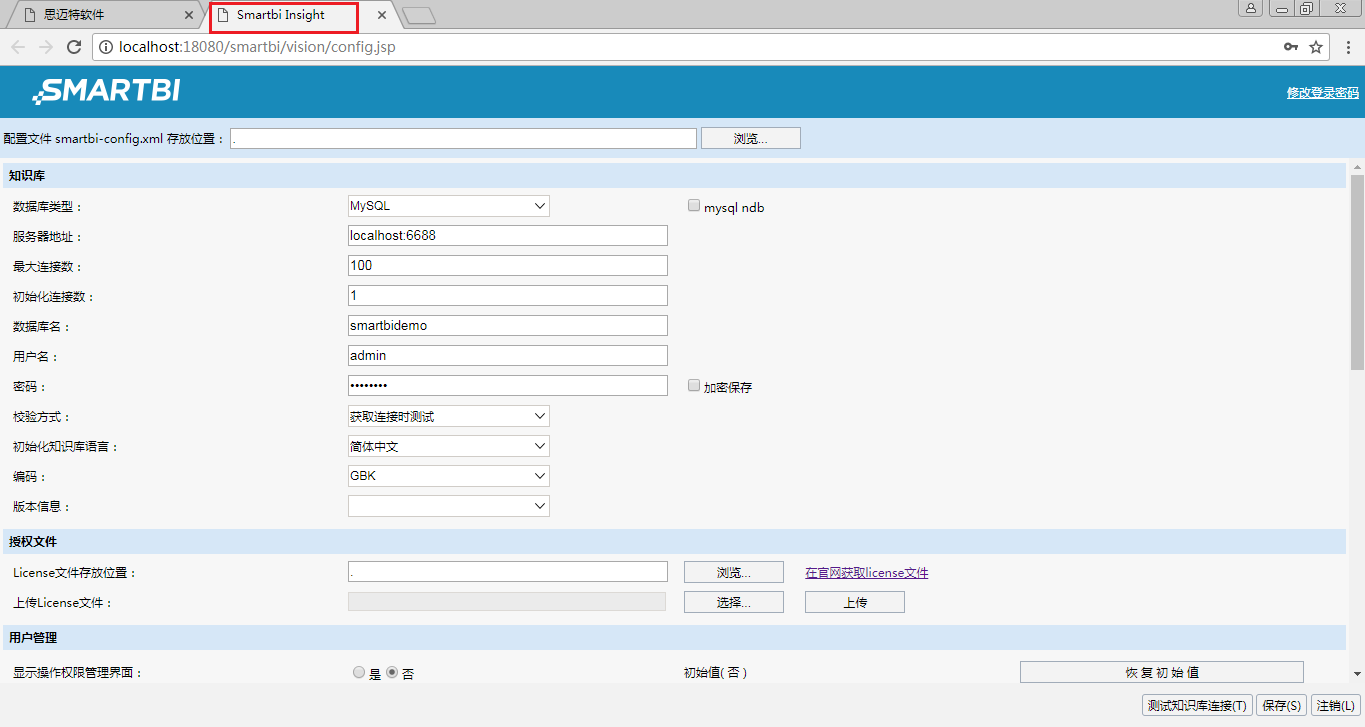
Task: Click the 密码 field
Action: coord(508,386)
